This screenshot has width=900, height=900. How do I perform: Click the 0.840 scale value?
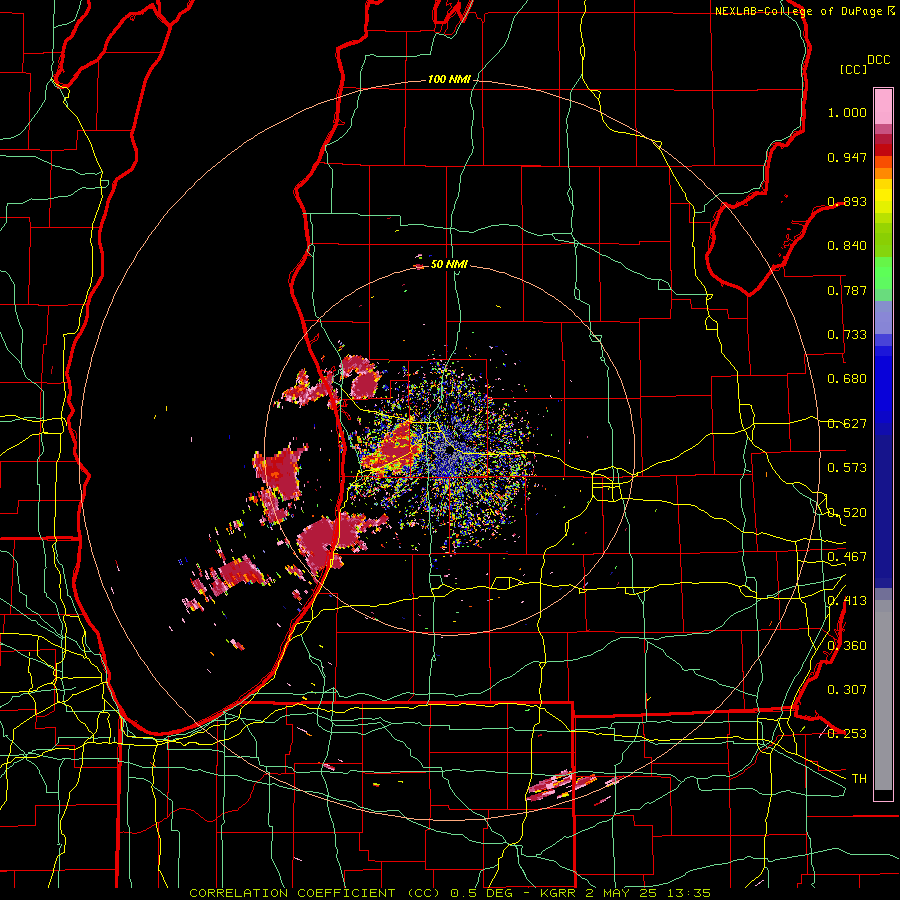pyautogui.click(x=847, y=246)
